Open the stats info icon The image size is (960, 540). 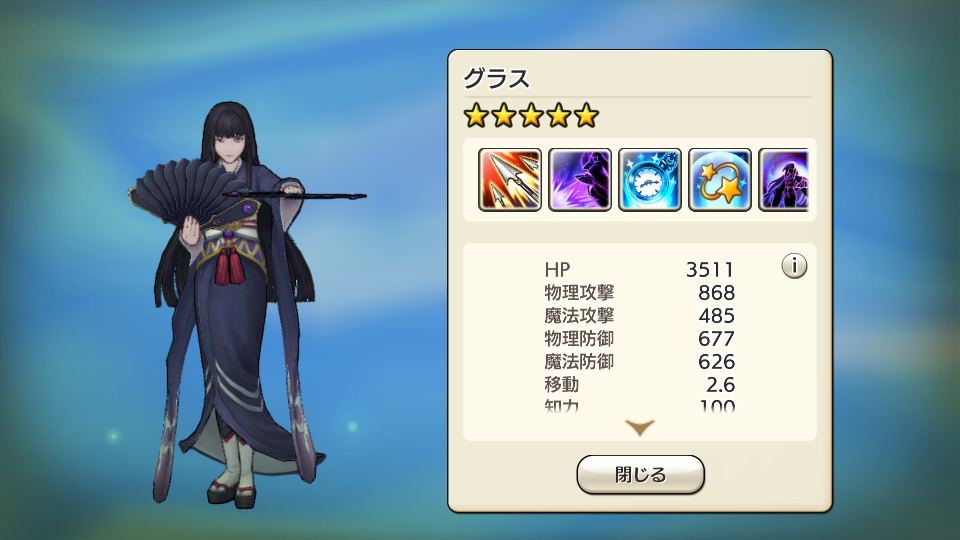pyautogui.click(x=794, y=266)
